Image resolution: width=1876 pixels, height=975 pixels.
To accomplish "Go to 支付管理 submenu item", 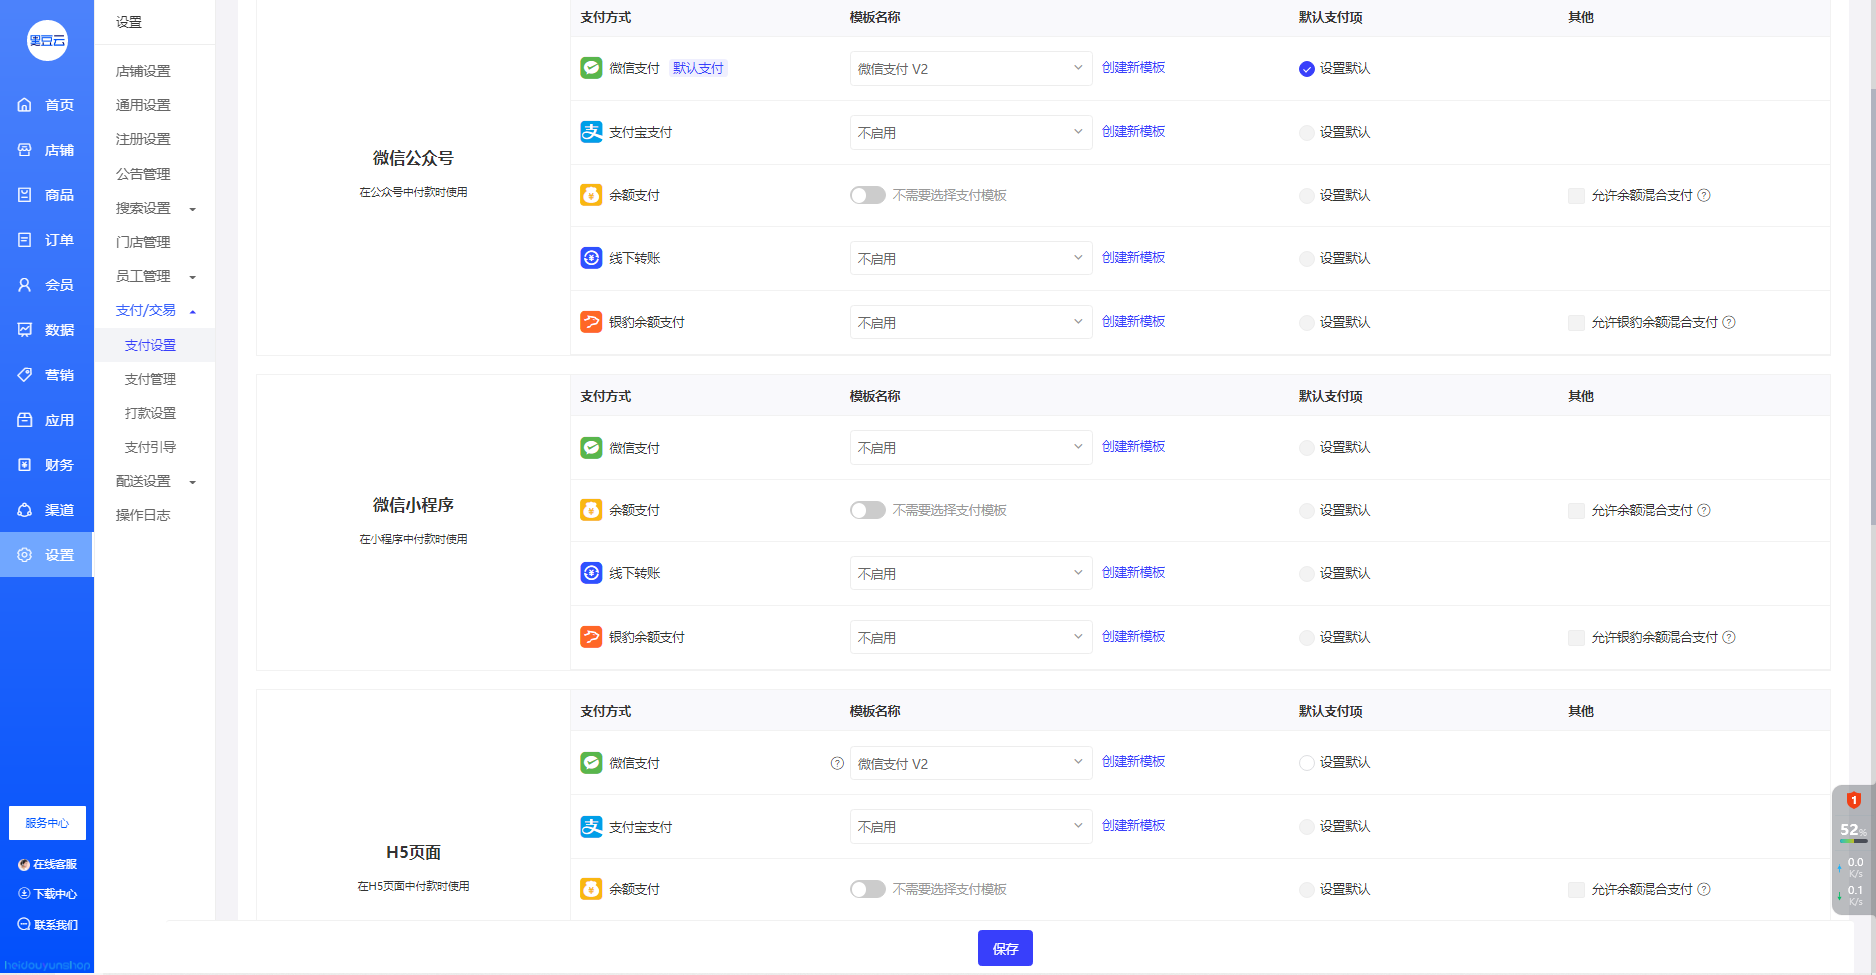I will point(150,379).
